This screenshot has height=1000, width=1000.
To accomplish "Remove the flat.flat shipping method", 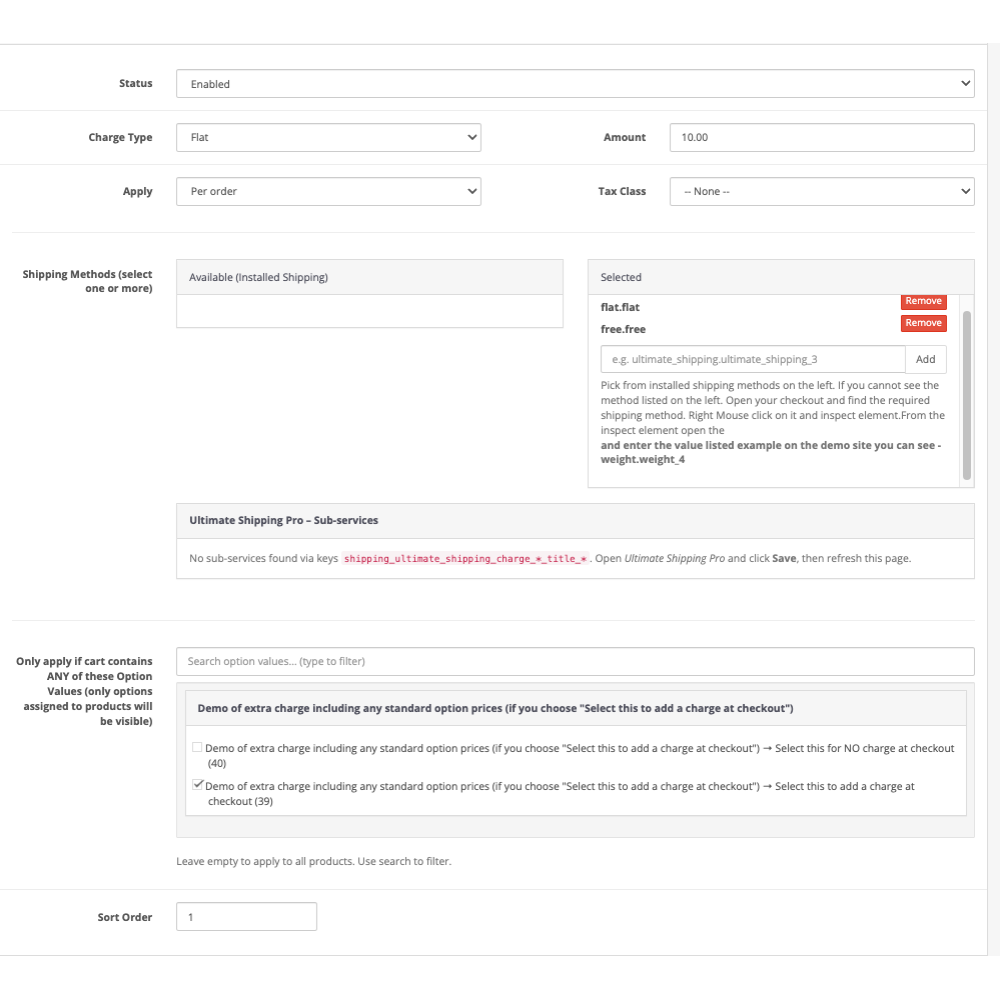I will coord(923,302).
